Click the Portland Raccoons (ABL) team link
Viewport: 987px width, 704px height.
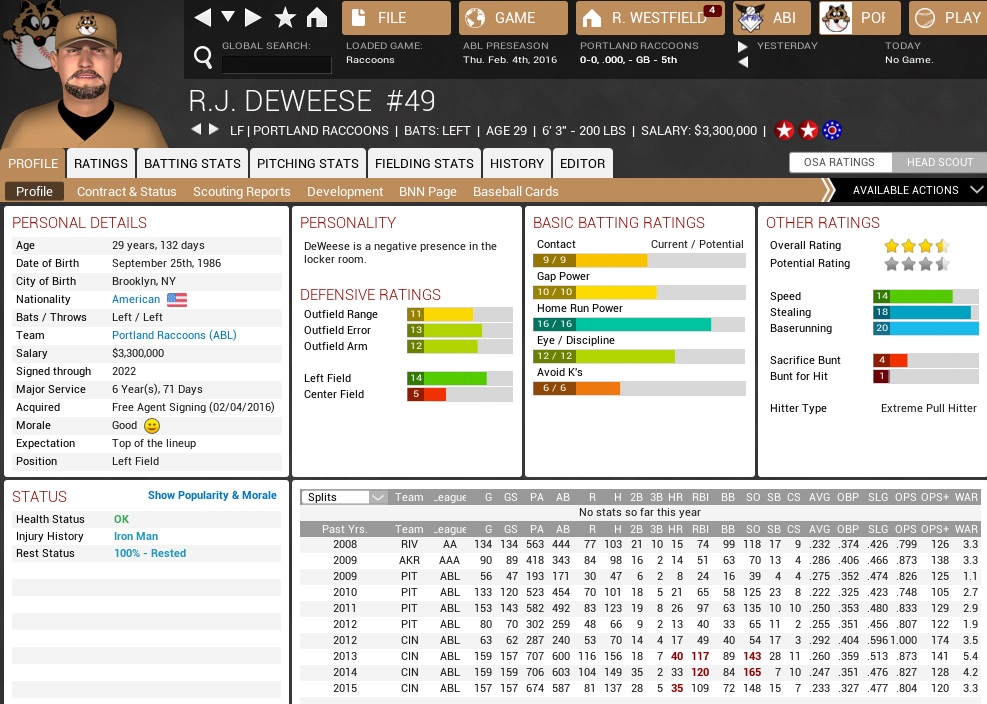click(174, 335)
